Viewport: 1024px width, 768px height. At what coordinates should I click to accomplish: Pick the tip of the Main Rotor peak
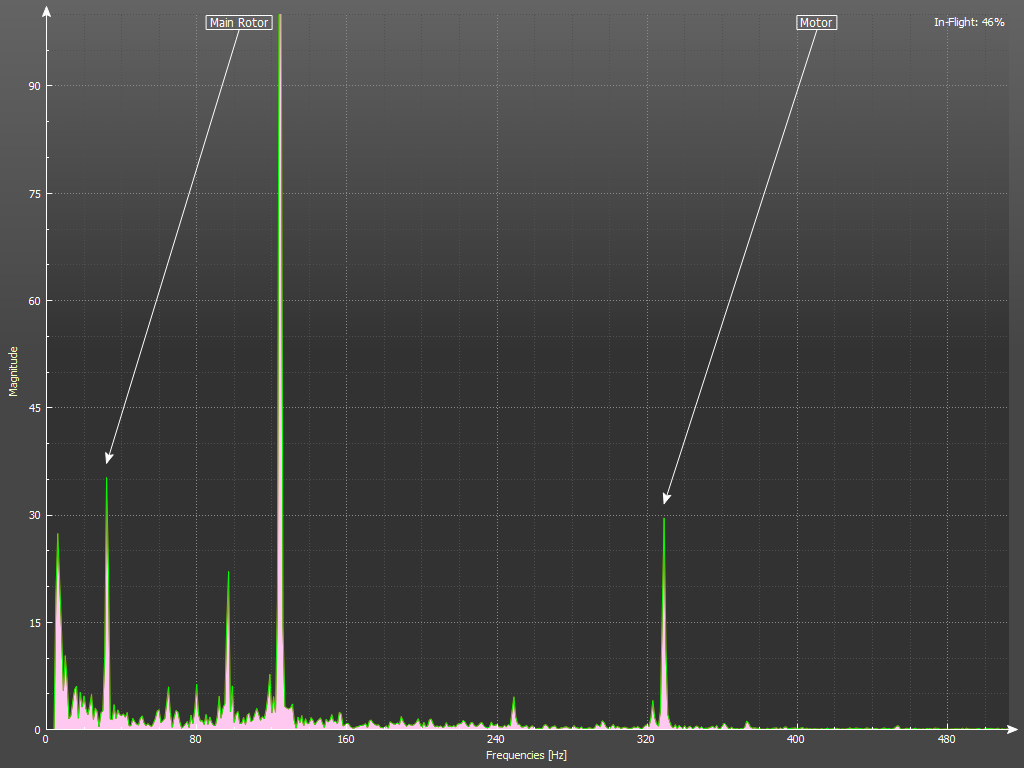[107, 480]
